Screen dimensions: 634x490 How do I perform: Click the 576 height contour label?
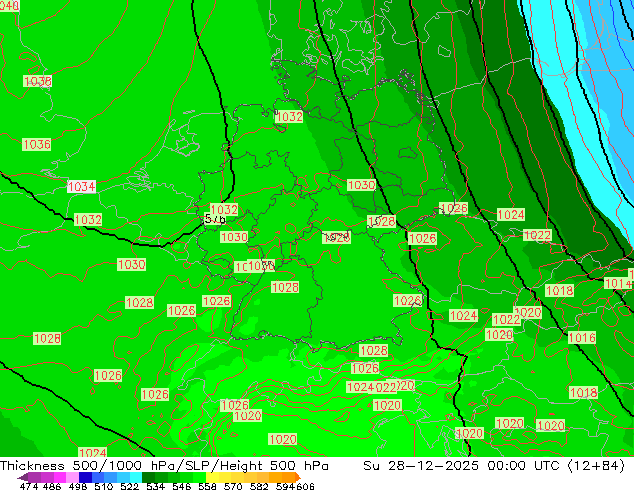tap(215, 220)
